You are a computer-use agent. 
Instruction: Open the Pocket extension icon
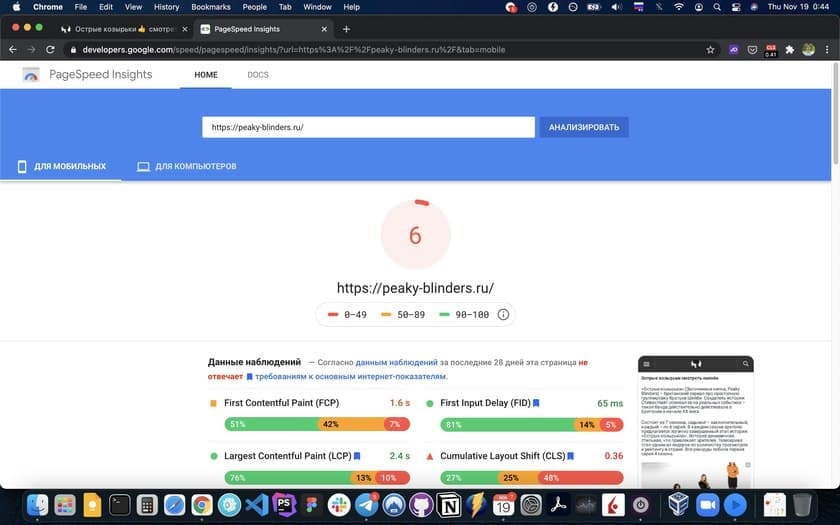(x=752, y=50)
